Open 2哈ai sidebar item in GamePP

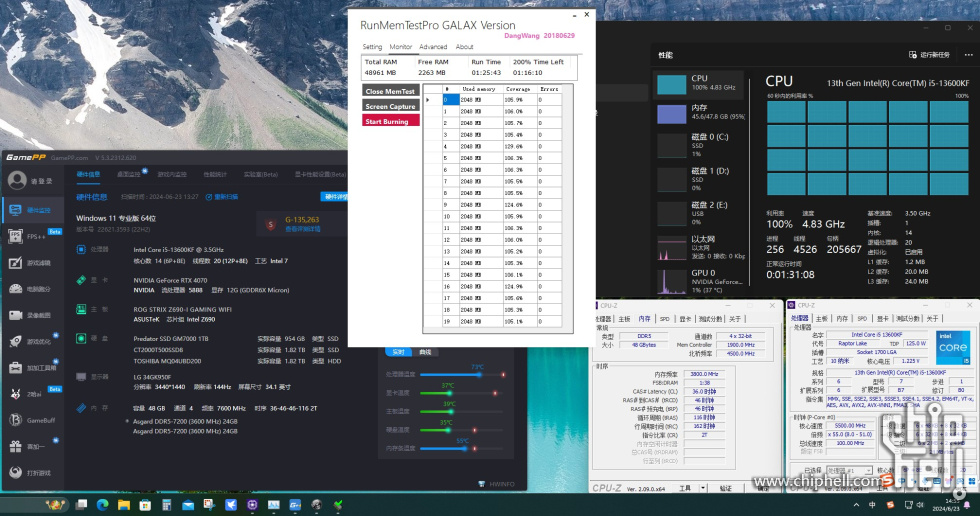point(32,394)
